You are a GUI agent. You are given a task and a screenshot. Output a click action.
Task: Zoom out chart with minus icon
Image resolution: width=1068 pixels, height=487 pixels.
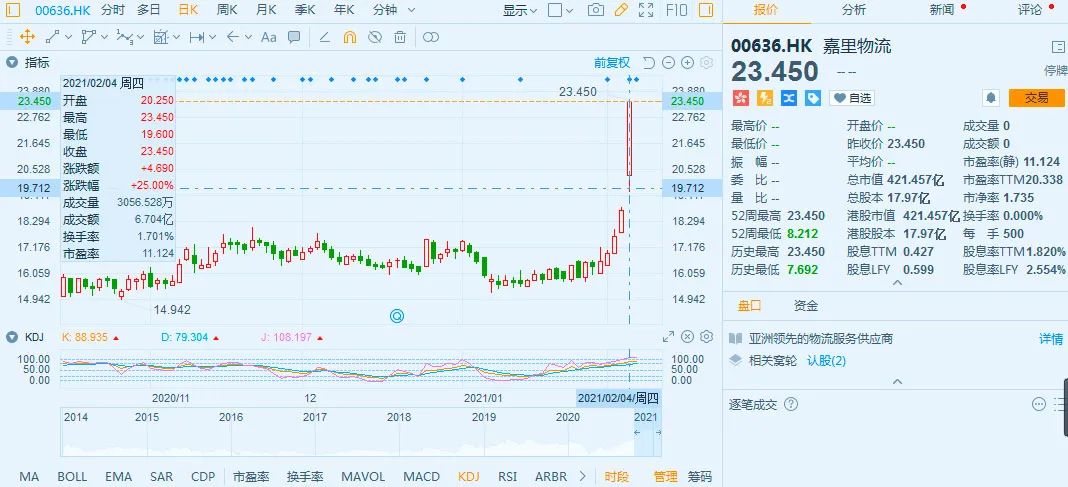pyautogui.click(x=668, y=63)
